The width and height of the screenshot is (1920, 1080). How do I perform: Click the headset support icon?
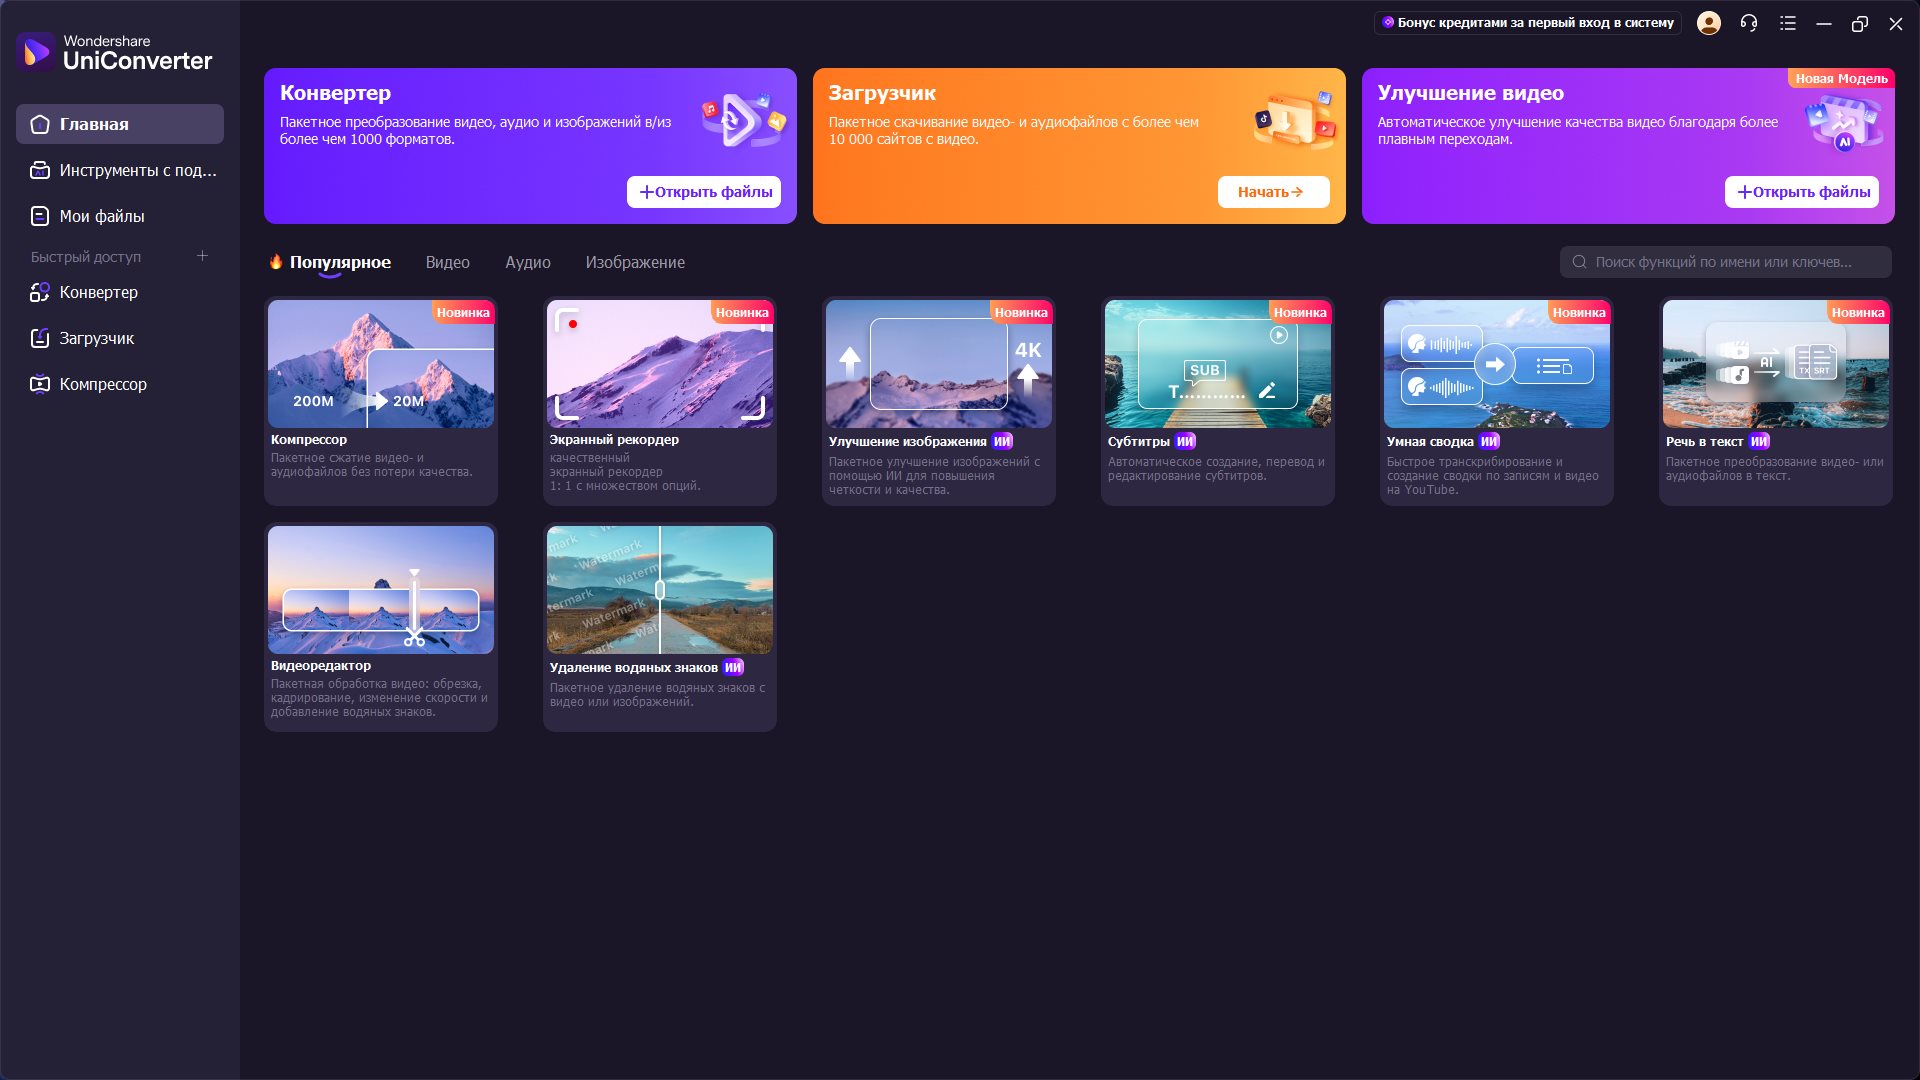tap(1749, 23)
